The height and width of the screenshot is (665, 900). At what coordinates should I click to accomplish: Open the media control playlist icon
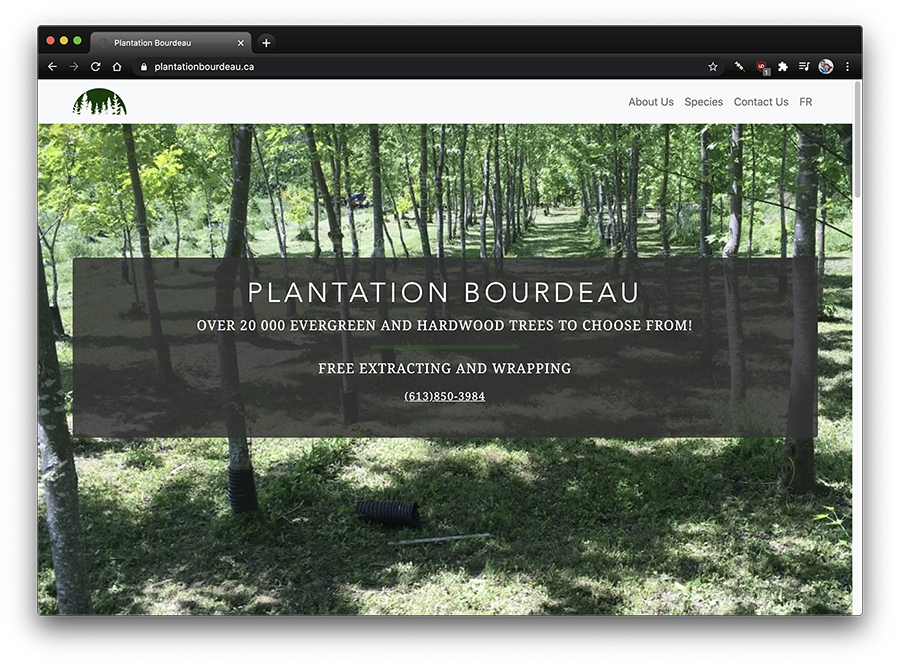(804, 67)
